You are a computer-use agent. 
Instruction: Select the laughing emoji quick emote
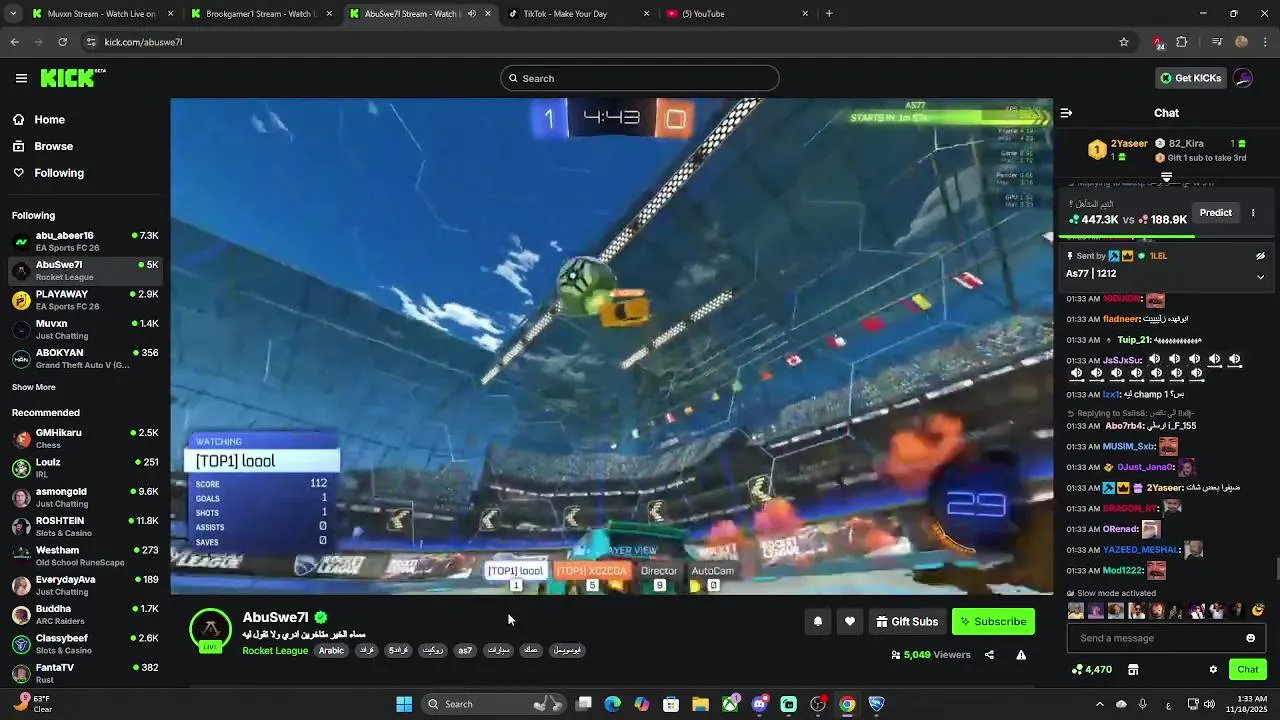(1257, 610)
